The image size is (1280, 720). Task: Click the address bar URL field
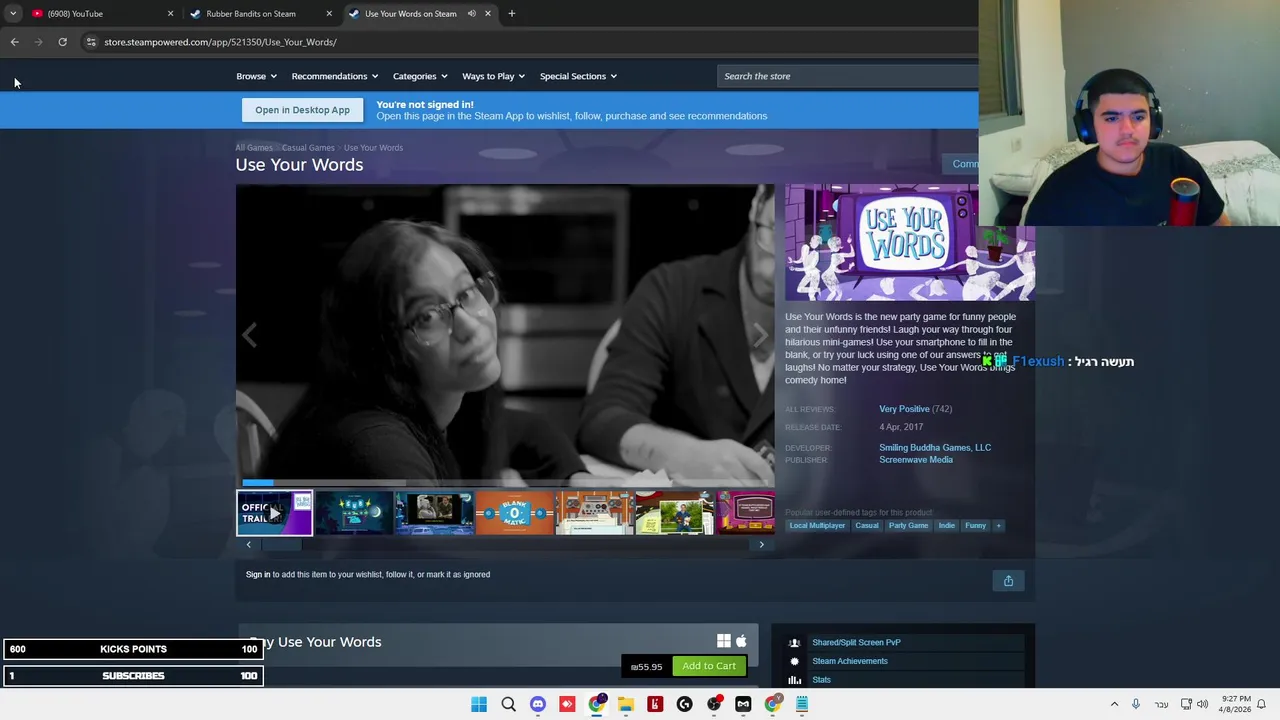530,42
